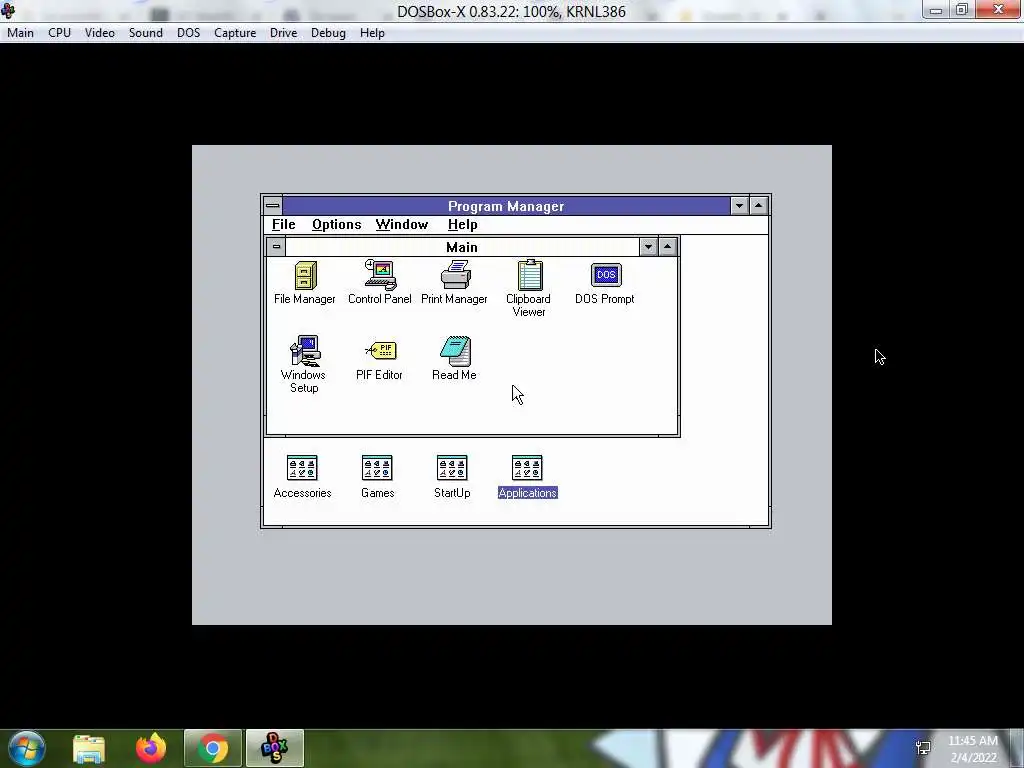
Task: Open Windows Explorer from taskbar
Action: click(89, 748)
